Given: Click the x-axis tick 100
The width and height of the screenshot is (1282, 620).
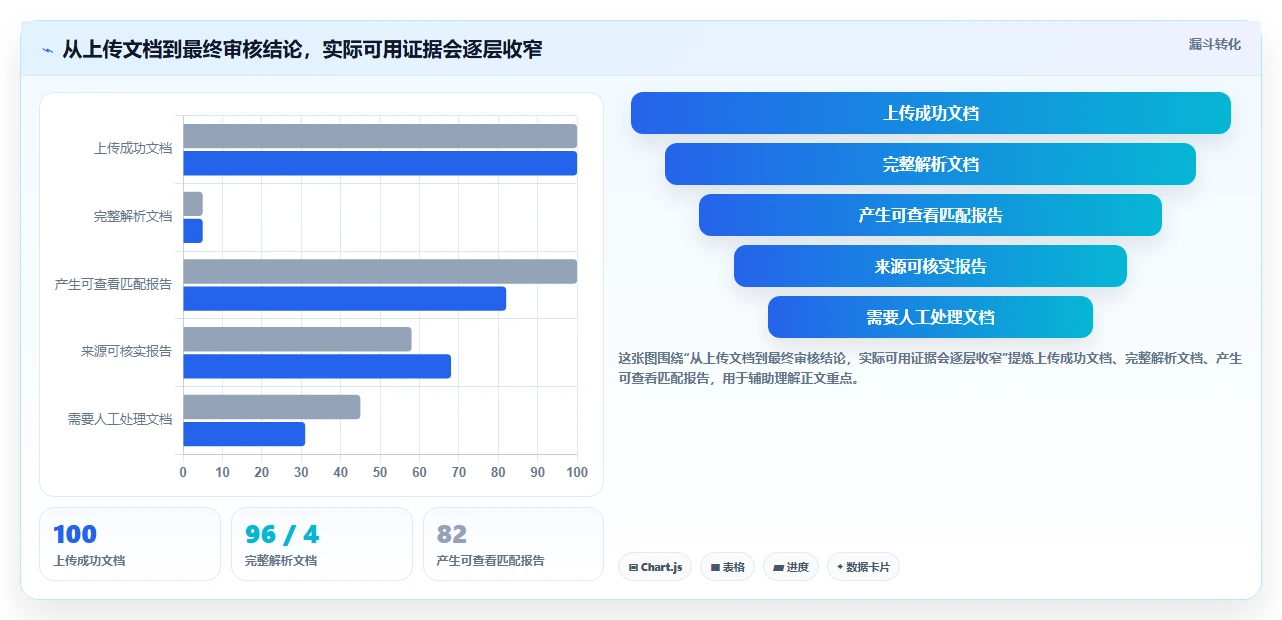Looking at the screenshot, I should click(x=577, y=472).
